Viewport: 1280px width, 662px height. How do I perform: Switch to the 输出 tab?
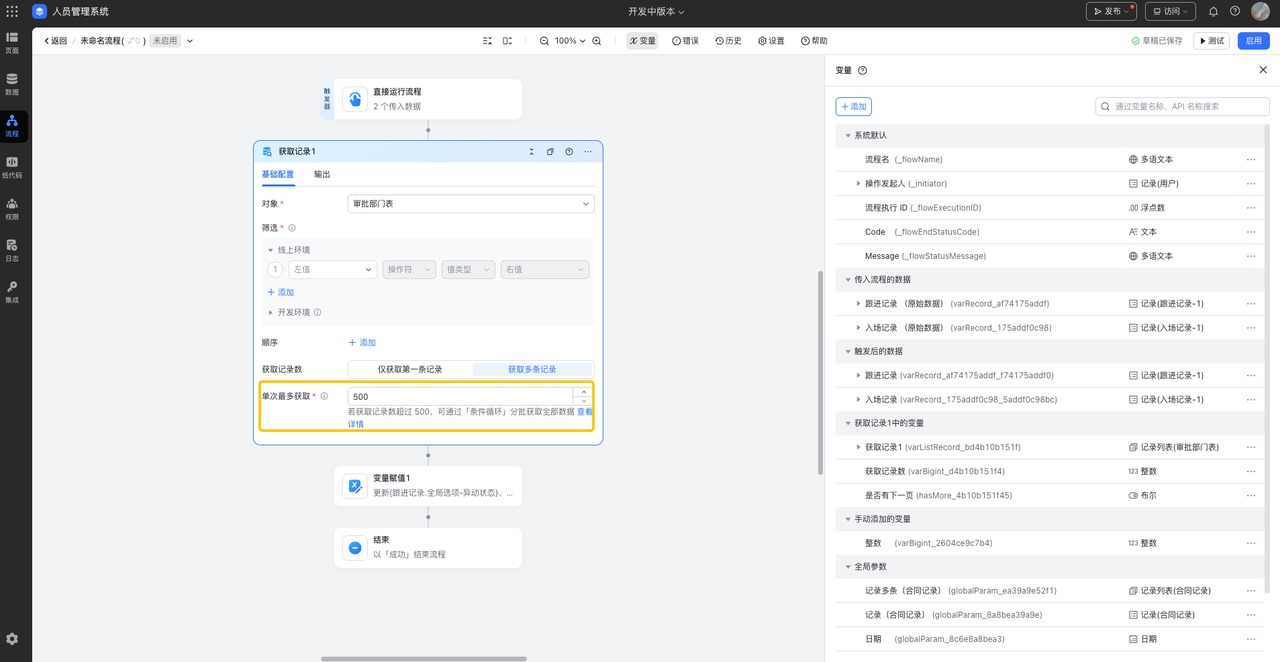click(x=322, y=174)
